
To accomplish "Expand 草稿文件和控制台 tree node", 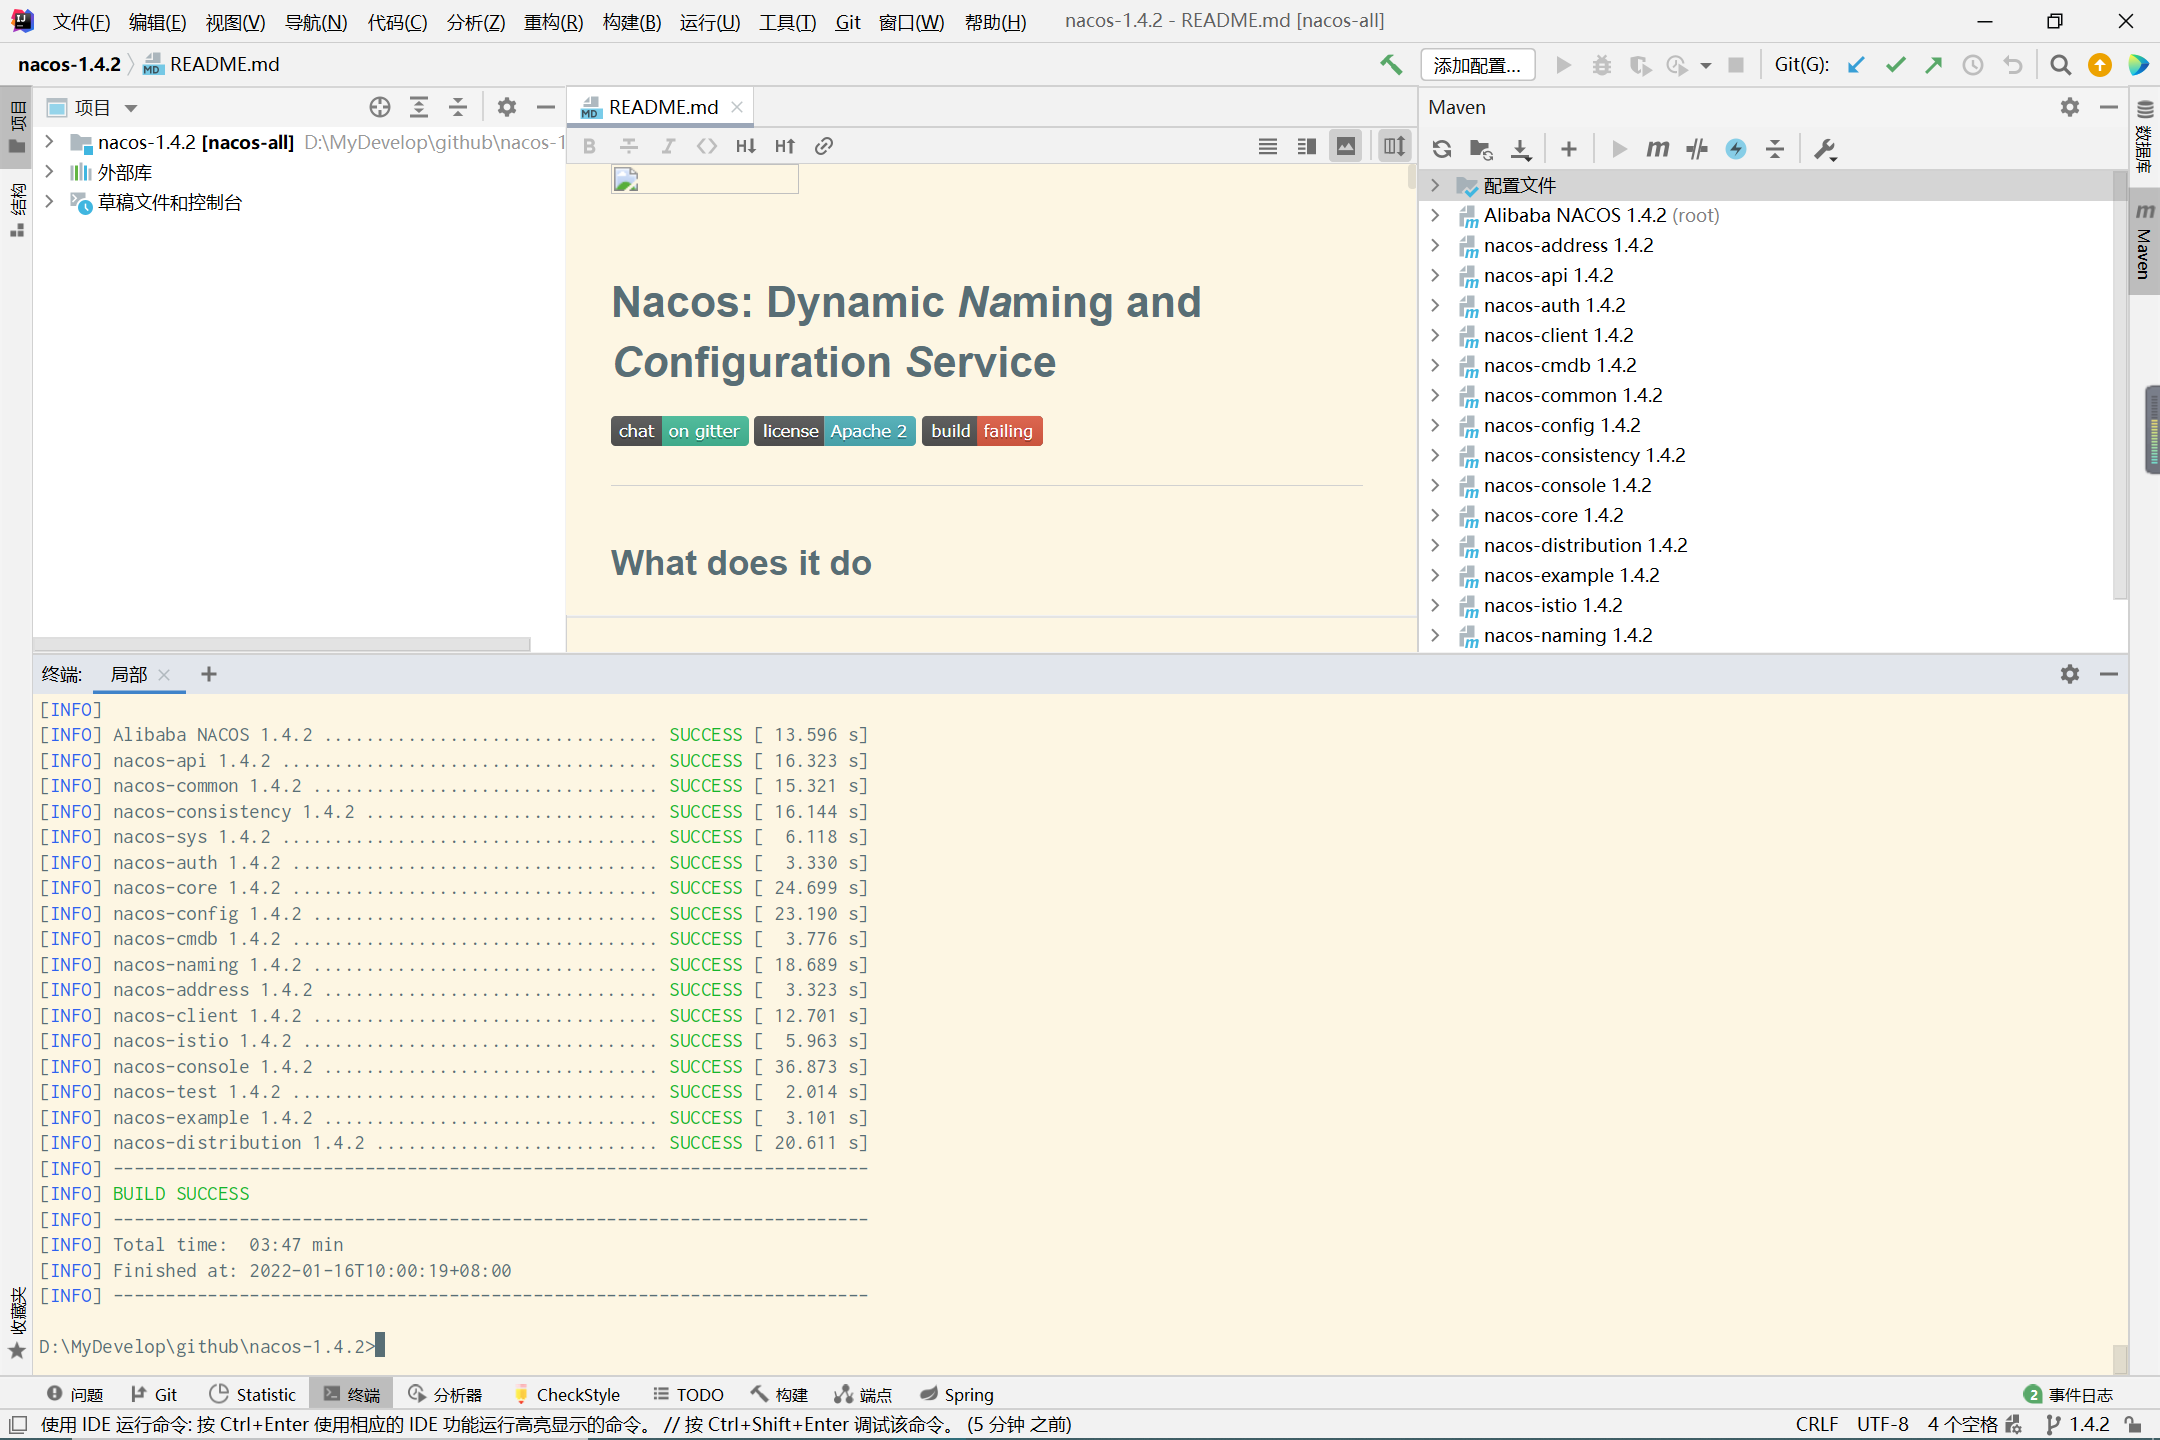I will 49,202.
